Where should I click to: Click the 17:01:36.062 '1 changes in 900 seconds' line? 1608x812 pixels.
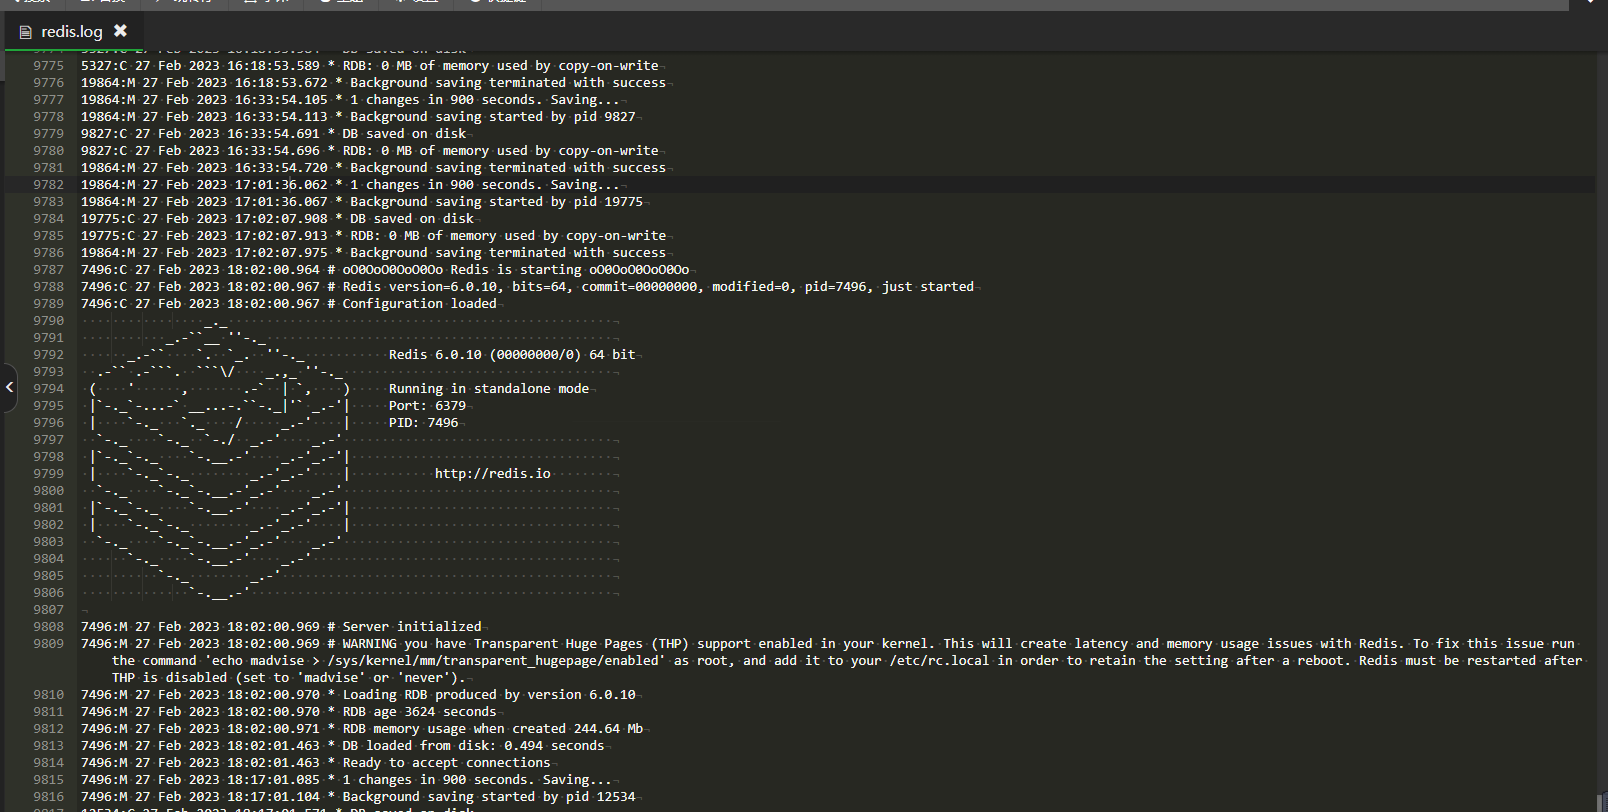click(350, 185)
